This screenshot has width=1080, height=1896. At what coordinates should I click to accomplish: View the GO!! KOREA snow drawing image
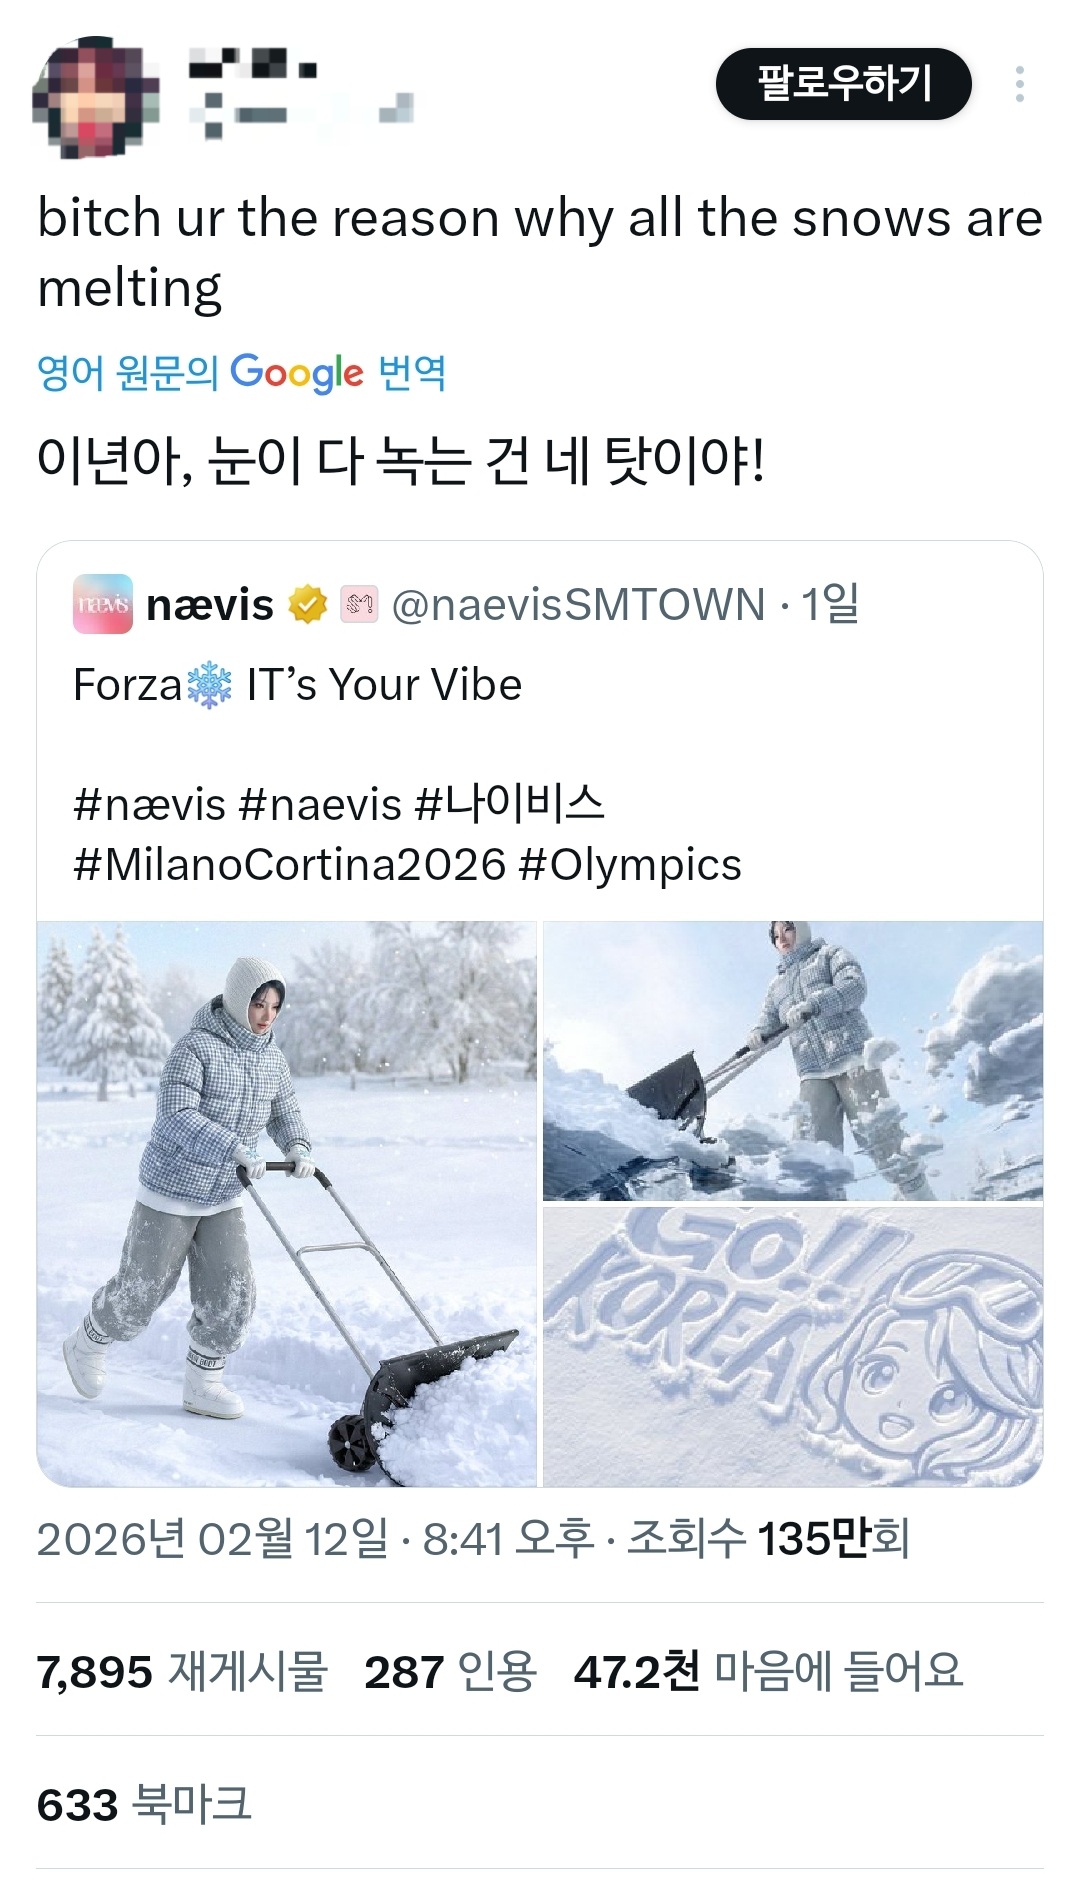pyautogui.click(x=793, y=1347)
